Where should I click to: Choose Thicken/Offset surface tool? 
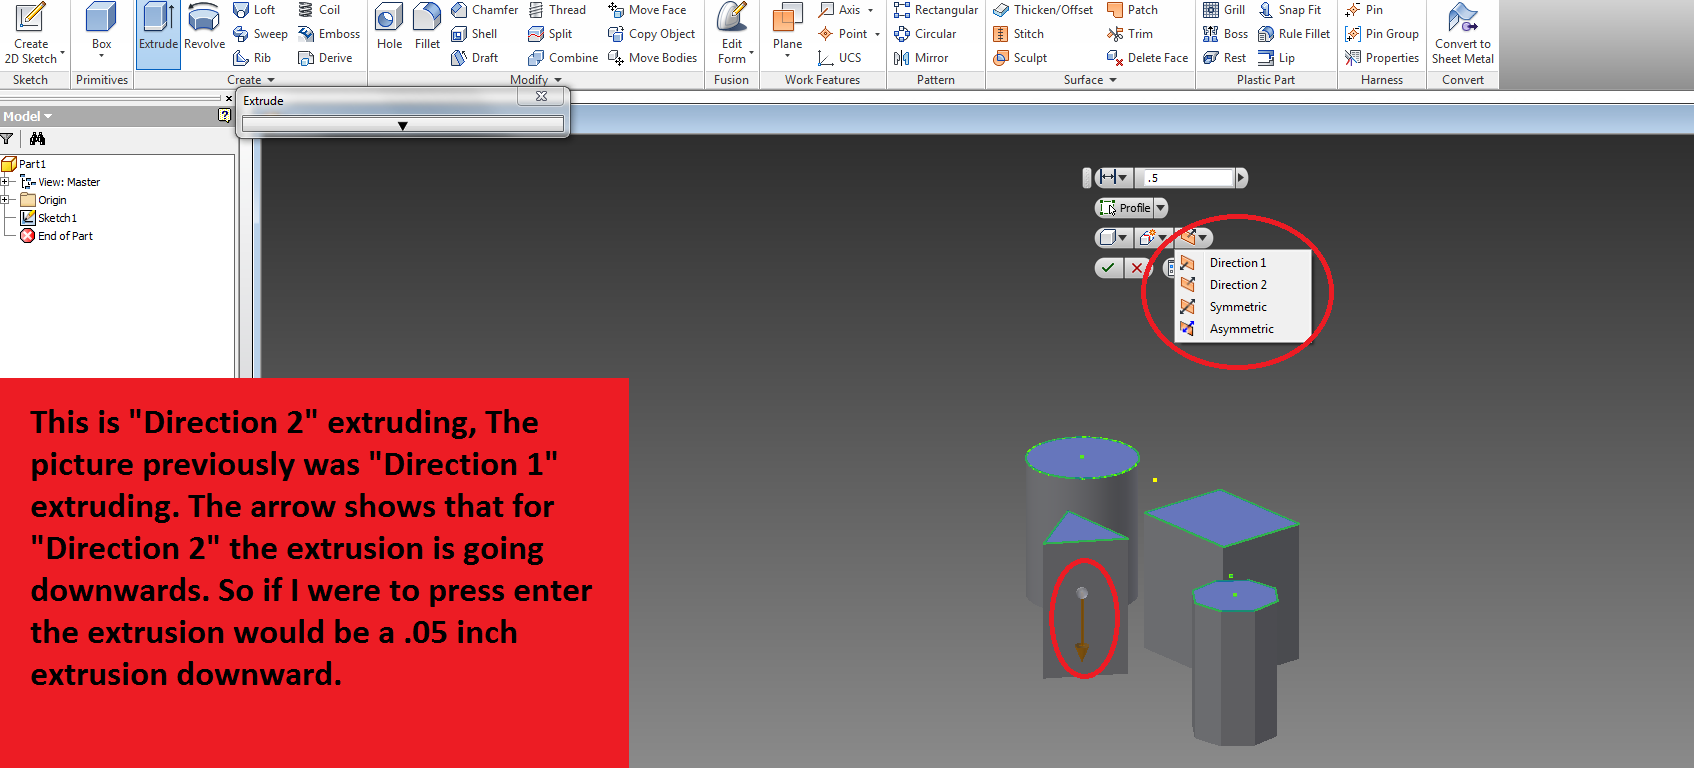tap(1043, 10)
